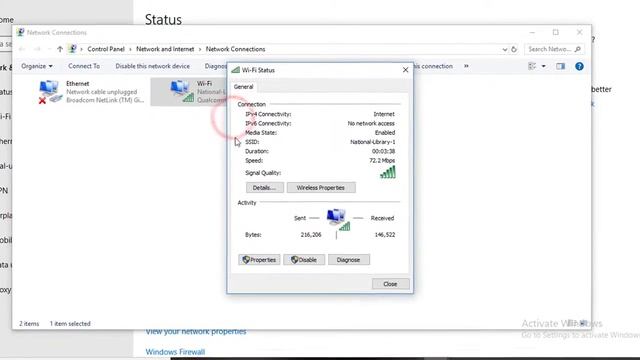
Task: Click Connect To in toolbar
Action: click(x=84, y=66)
